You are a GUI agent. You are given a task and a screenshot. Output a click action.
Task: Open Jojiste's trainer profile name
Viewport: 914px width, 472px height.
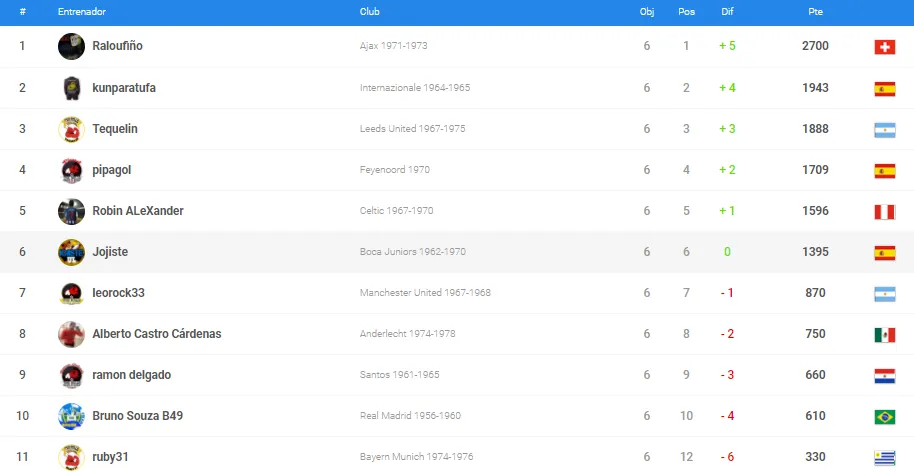point(110,252)
